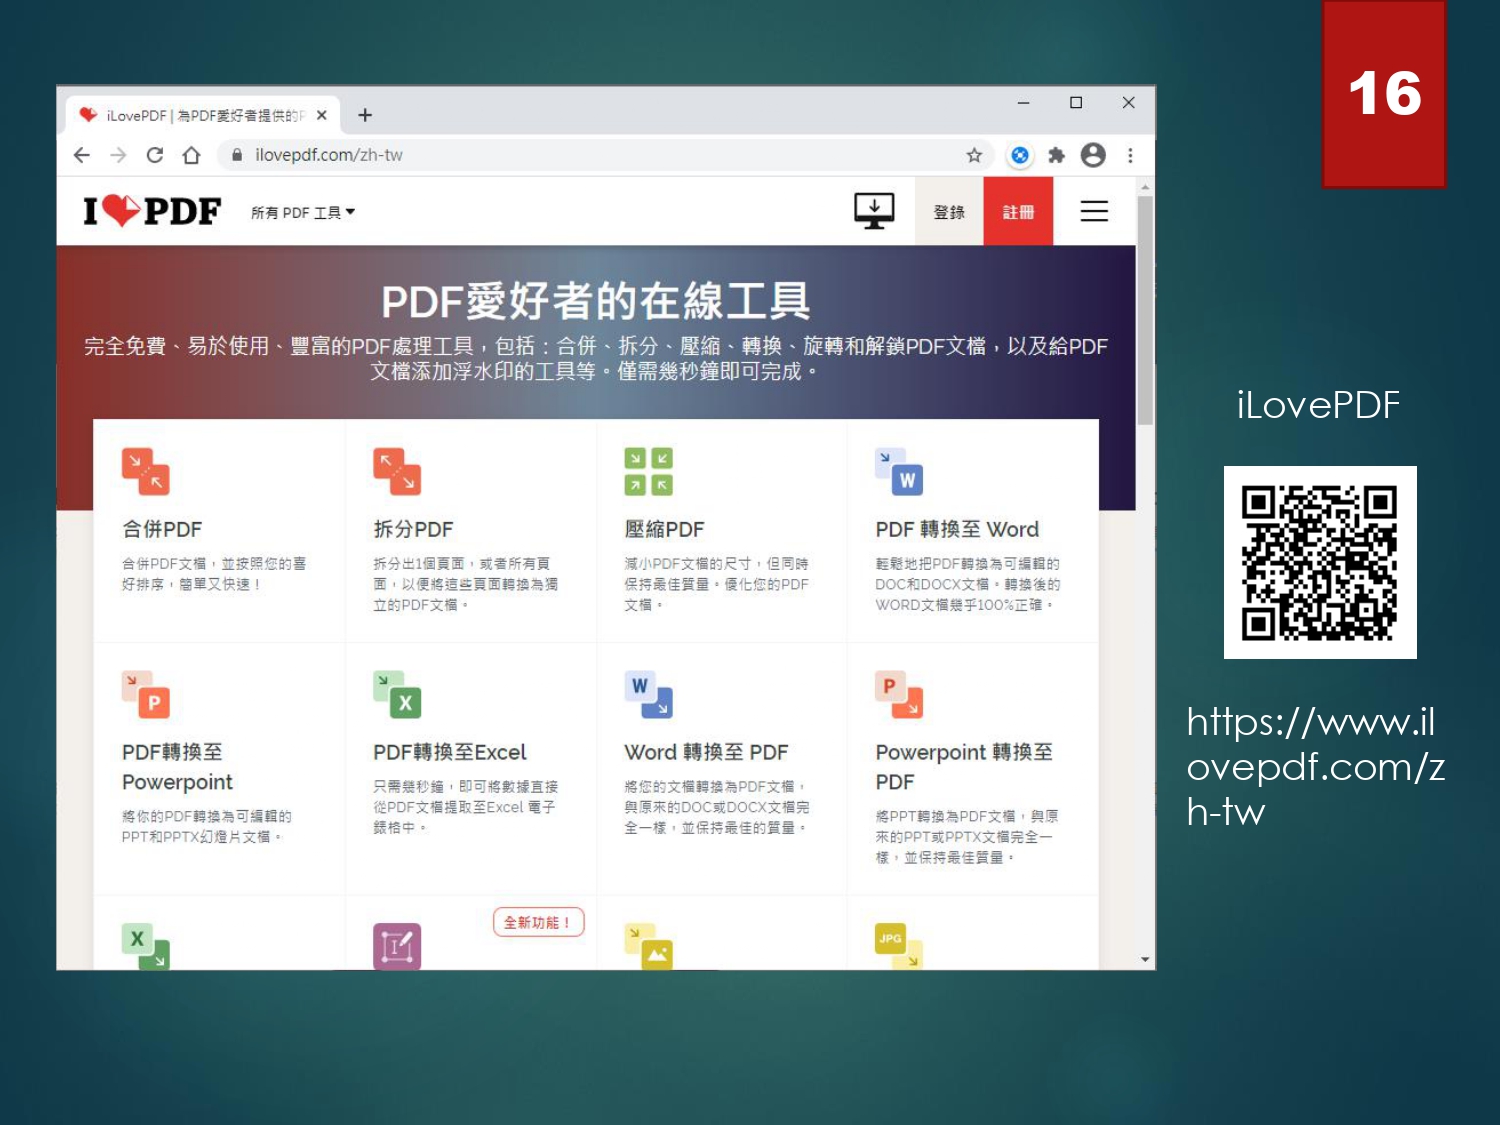
Task: Click the purple edit PDF icon
Action: (x=397, y=946)
